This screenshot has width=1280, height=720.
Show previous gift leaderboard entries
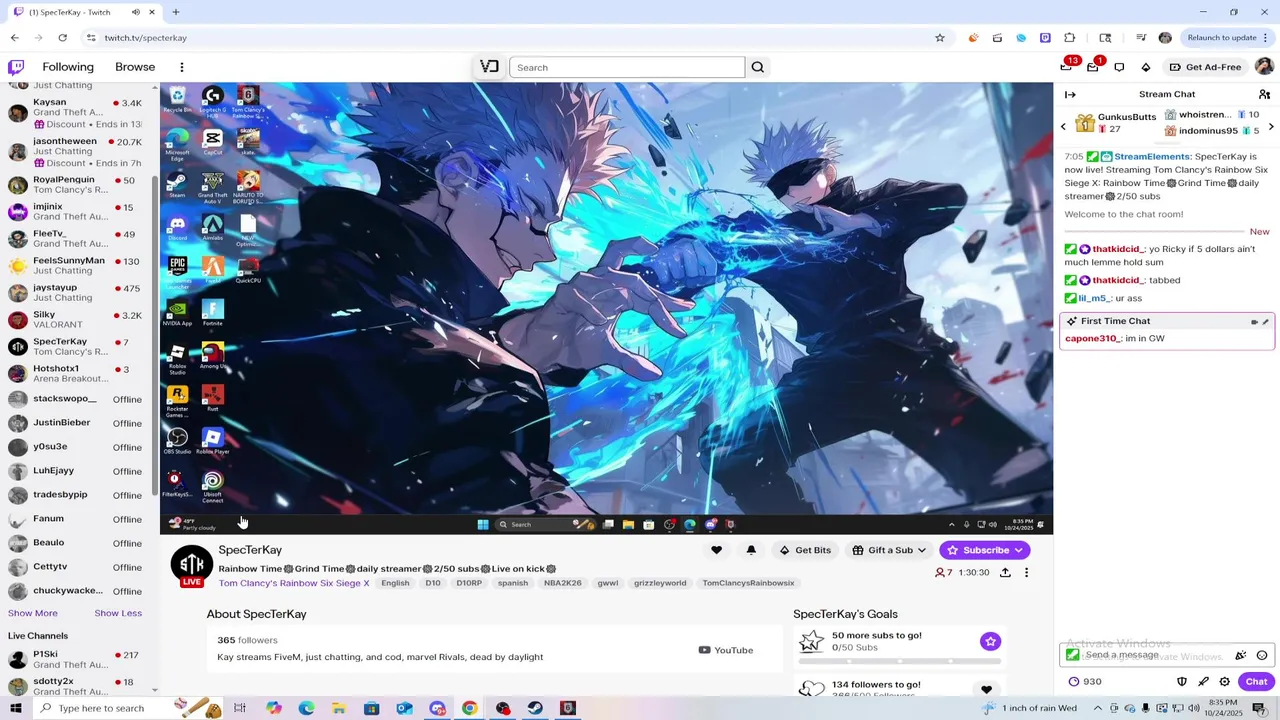pos(1063,126)
